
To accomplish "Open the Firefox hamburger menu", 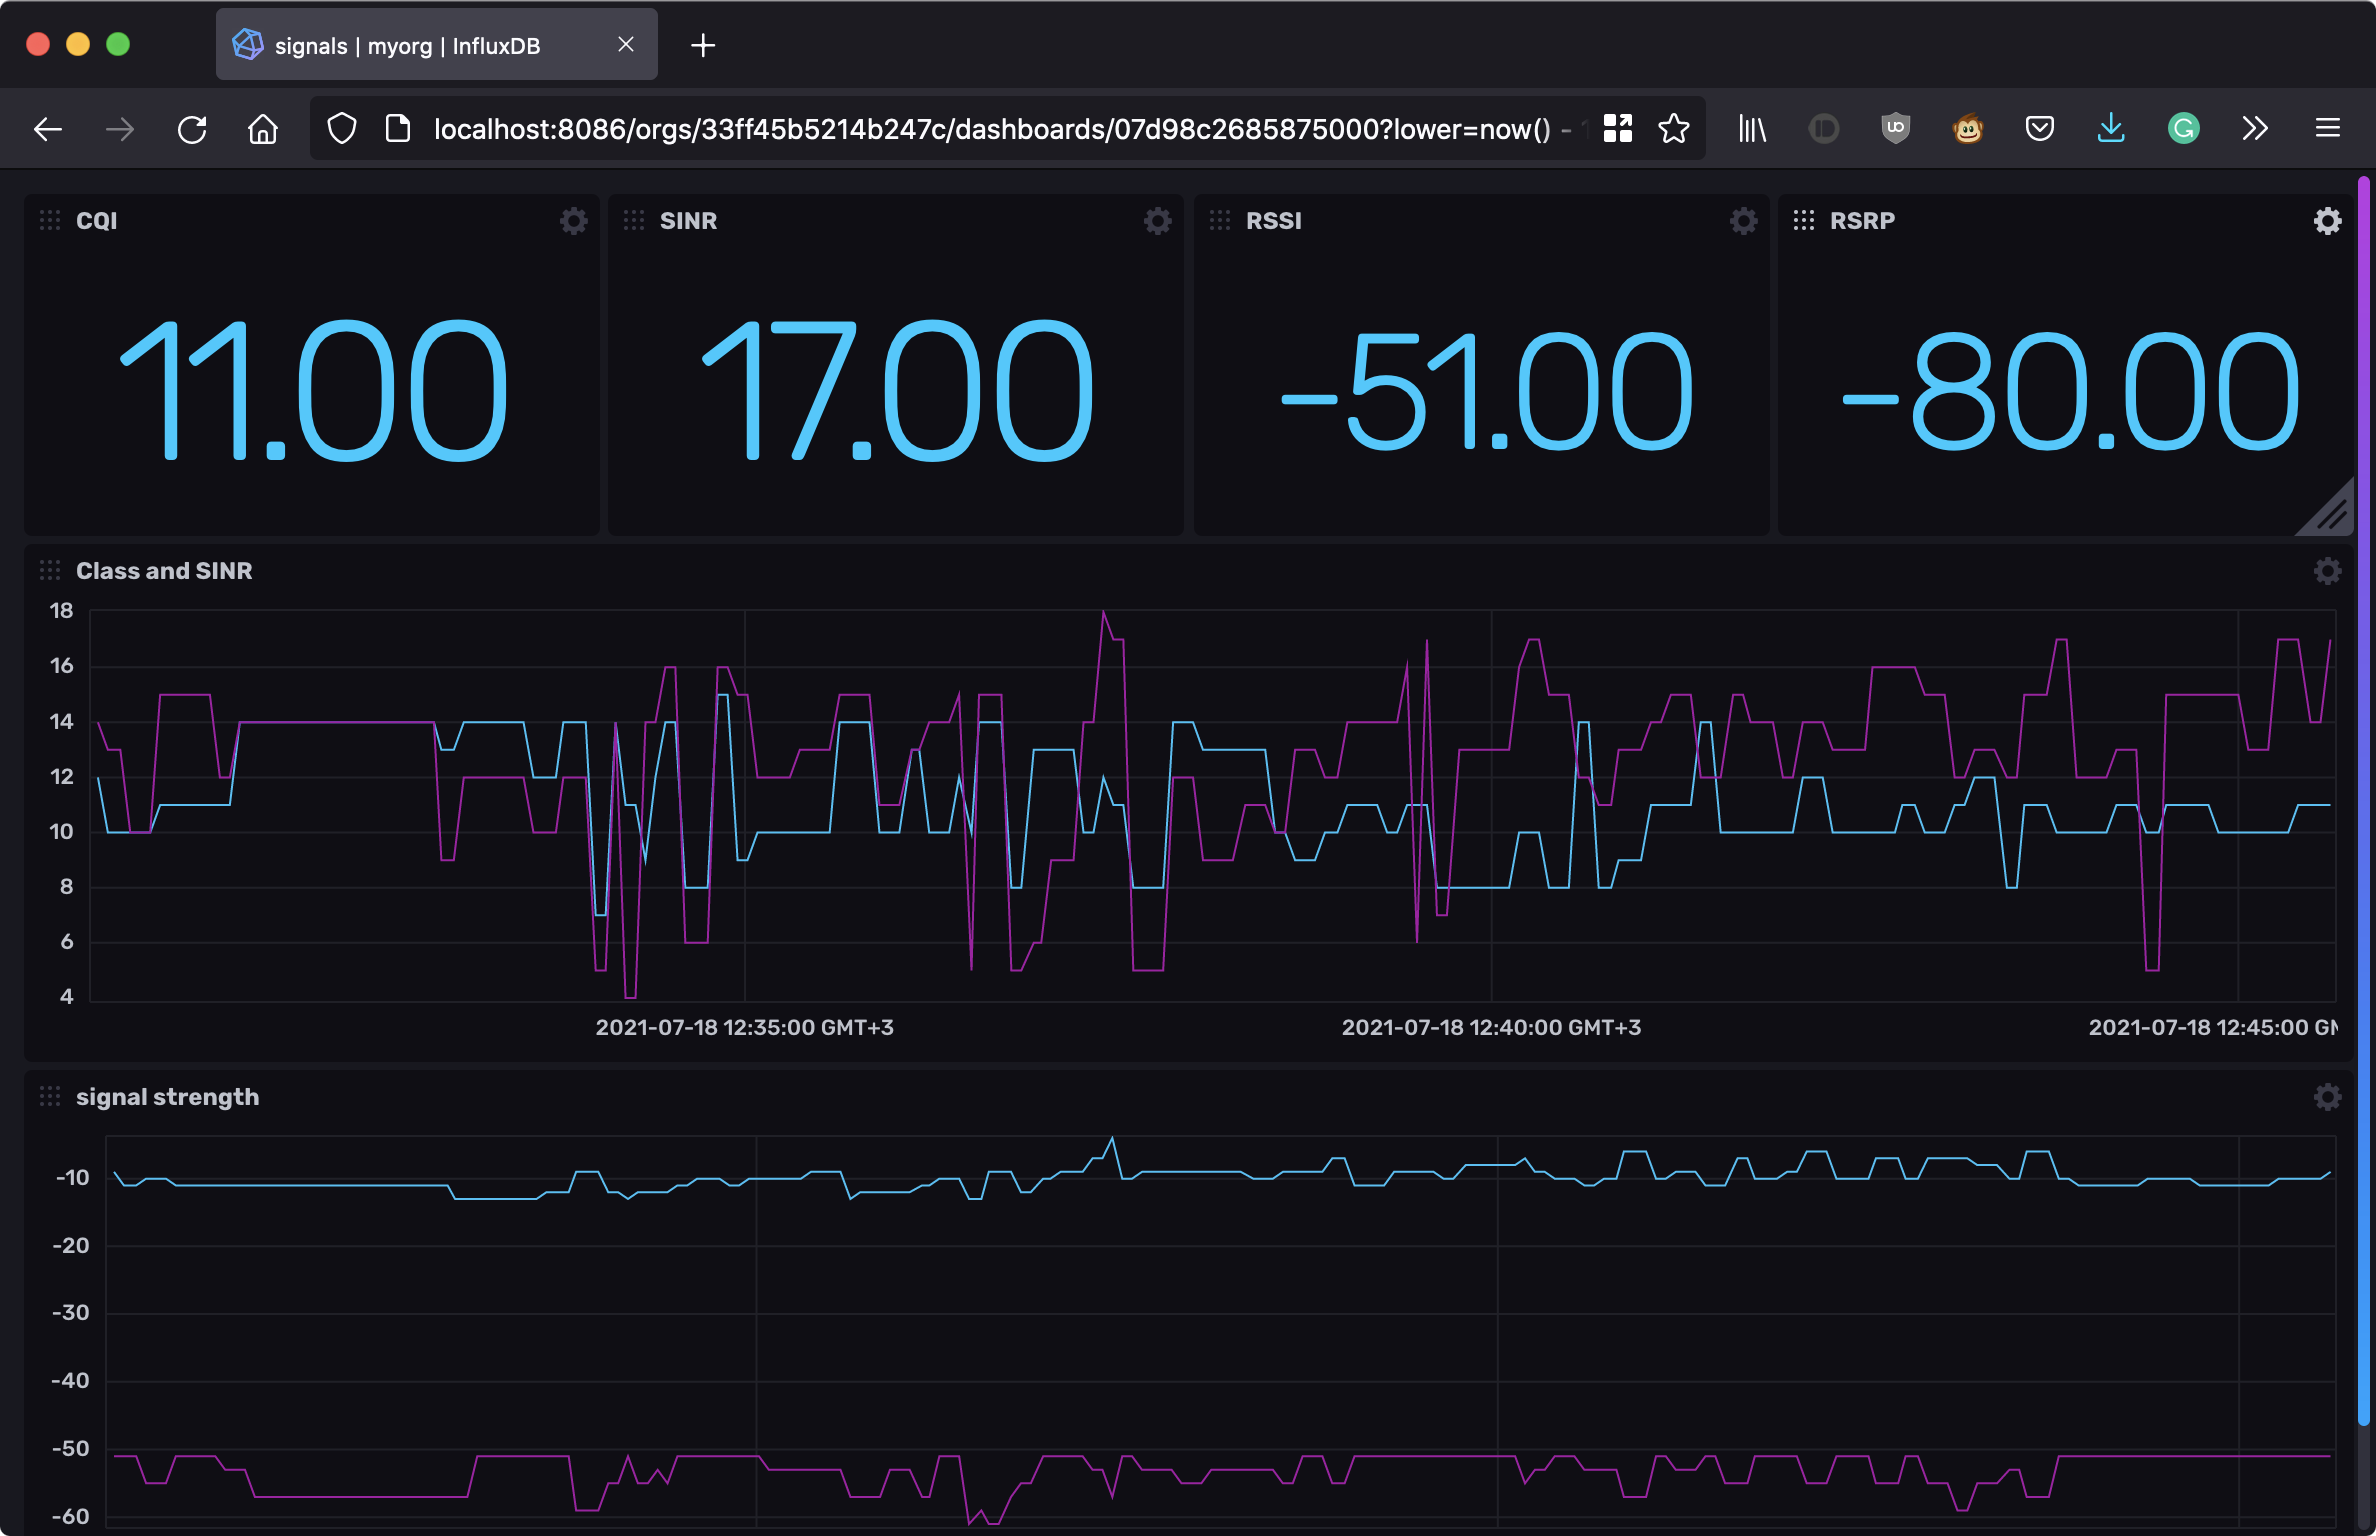I will pyautogui.click(x=2328, y=128).
